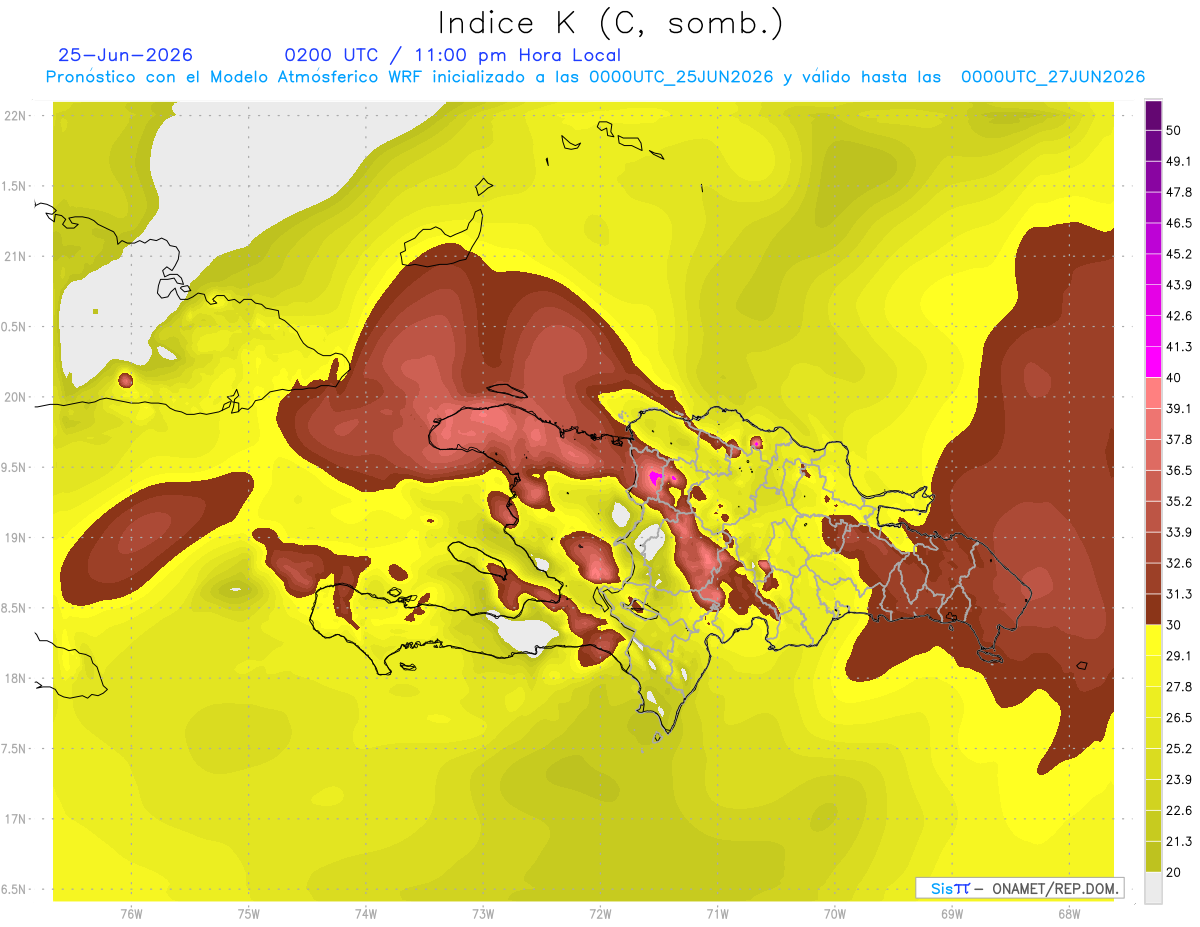Pick the dark brown swatch between 30 and 31.3
Screen dimensions: 1200x927
coord(1153,609)
